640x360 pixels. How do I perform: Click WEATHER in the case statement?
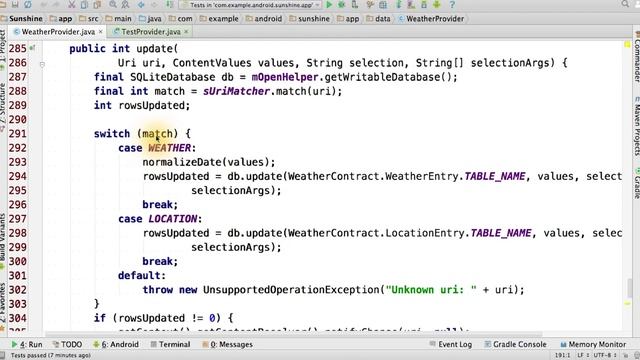(x=169, y=148)
